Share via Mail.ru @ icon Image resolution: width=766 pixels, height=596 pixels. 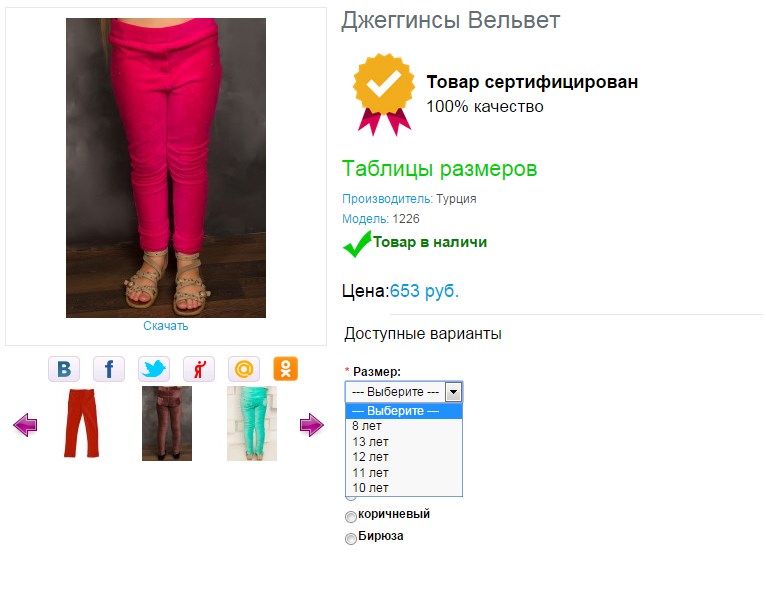click(244, 369)
